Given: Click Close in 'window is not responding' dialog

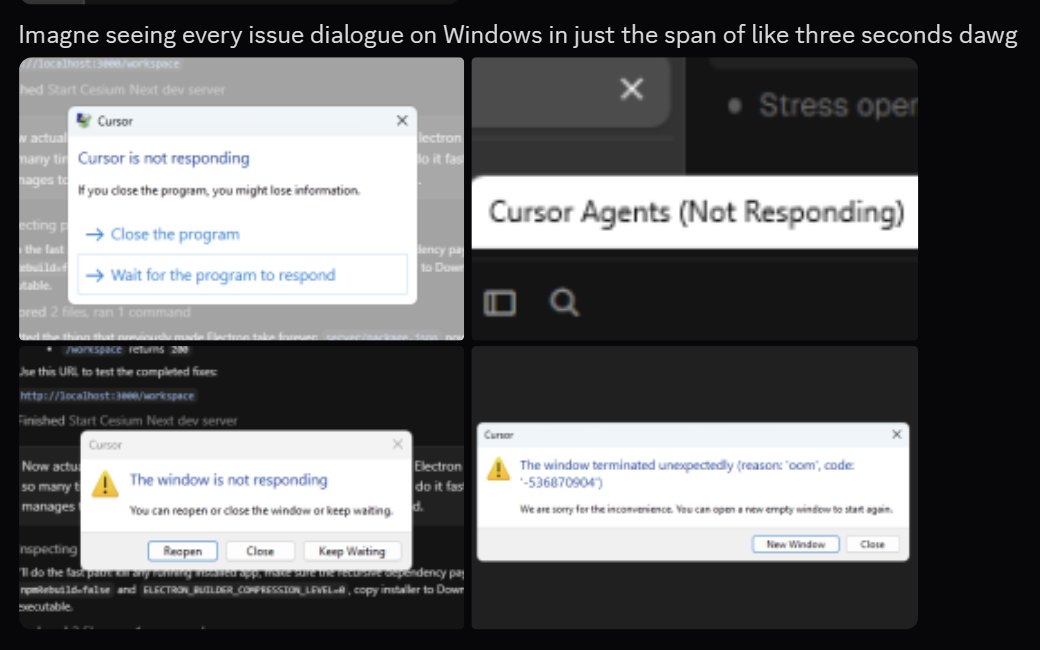Looking at the screenshot, I should coord(260,551).
